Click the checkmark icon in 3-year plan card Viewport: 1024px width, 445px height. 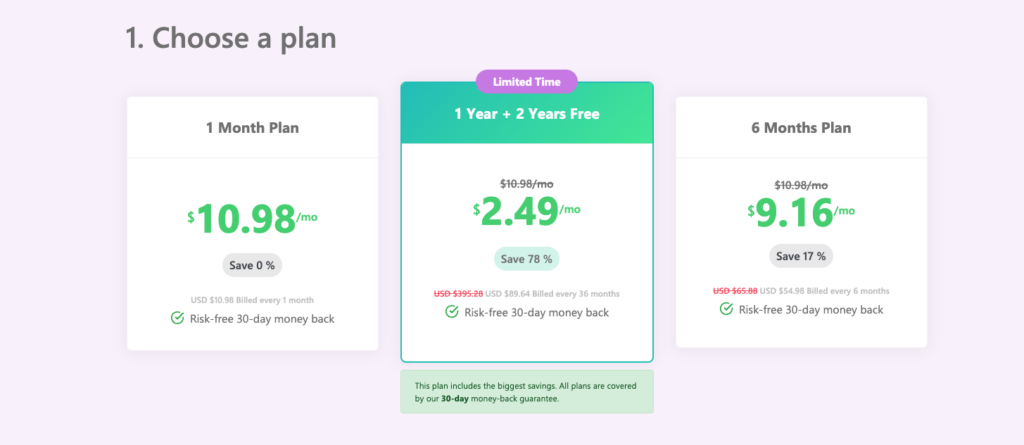pos(451,312)
